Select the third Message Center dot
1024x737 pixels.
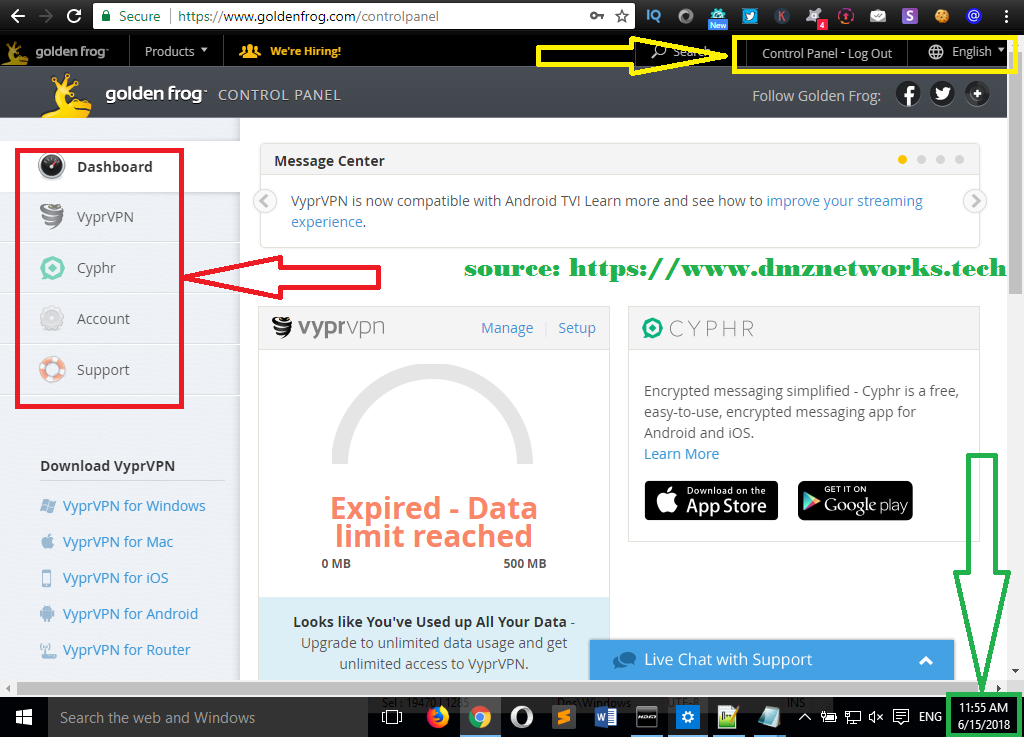pyautogui.click(x=940, y=159)
